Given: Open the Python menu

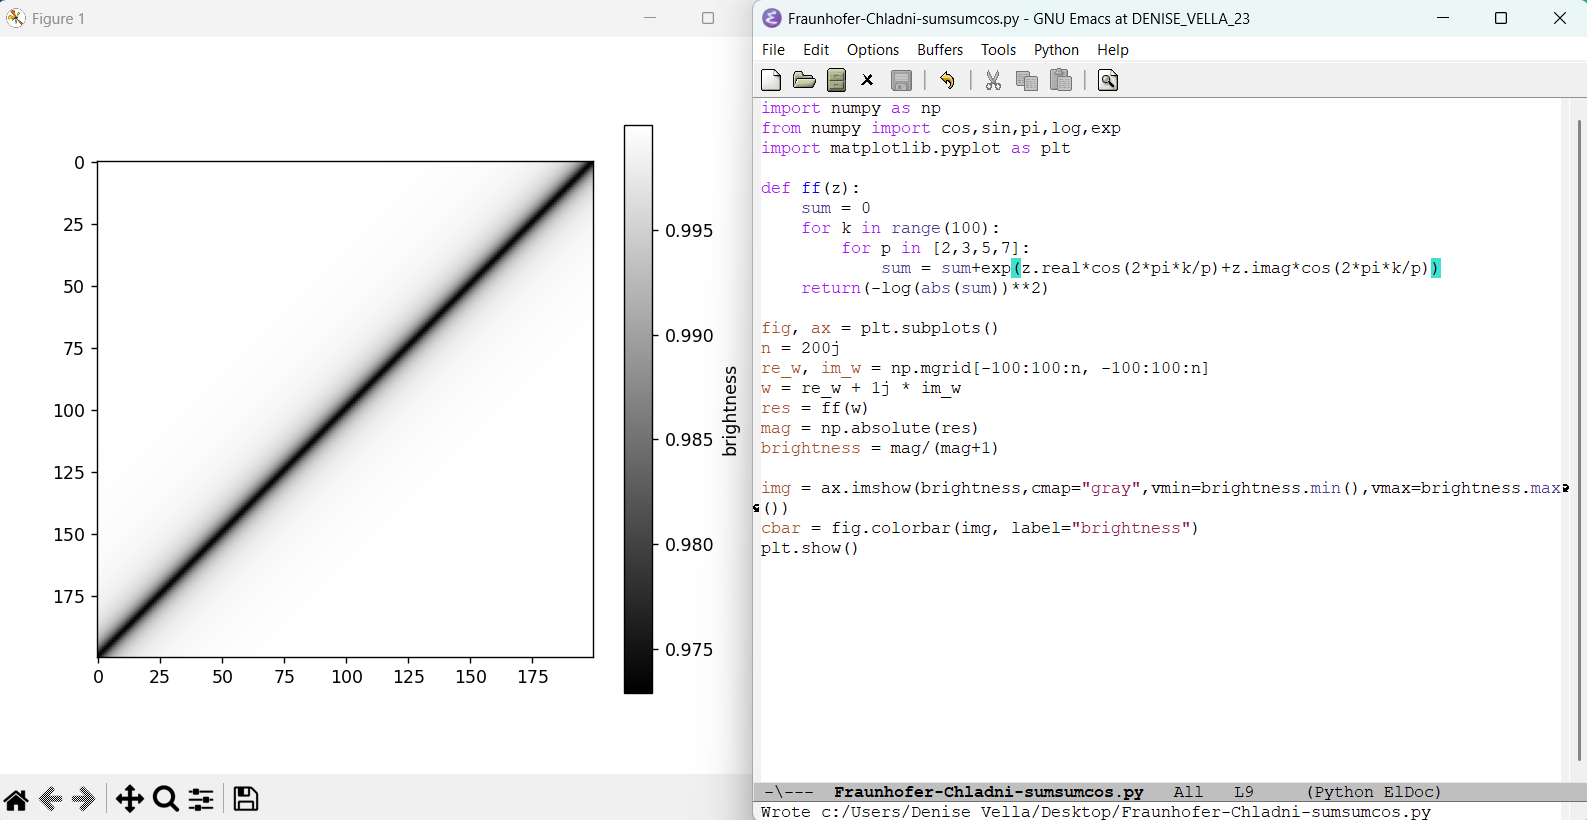Looking at the screenshot, I should tap(1056, 50).
